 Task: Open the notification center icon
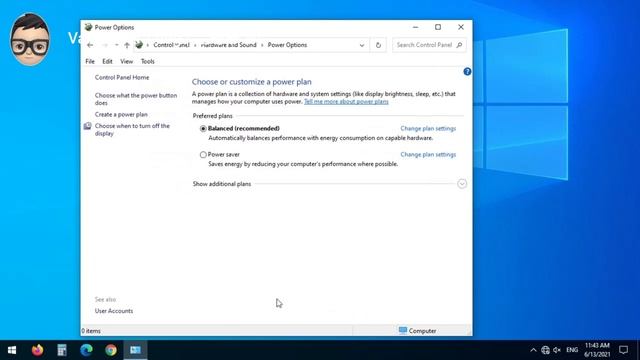coord(623,350)
